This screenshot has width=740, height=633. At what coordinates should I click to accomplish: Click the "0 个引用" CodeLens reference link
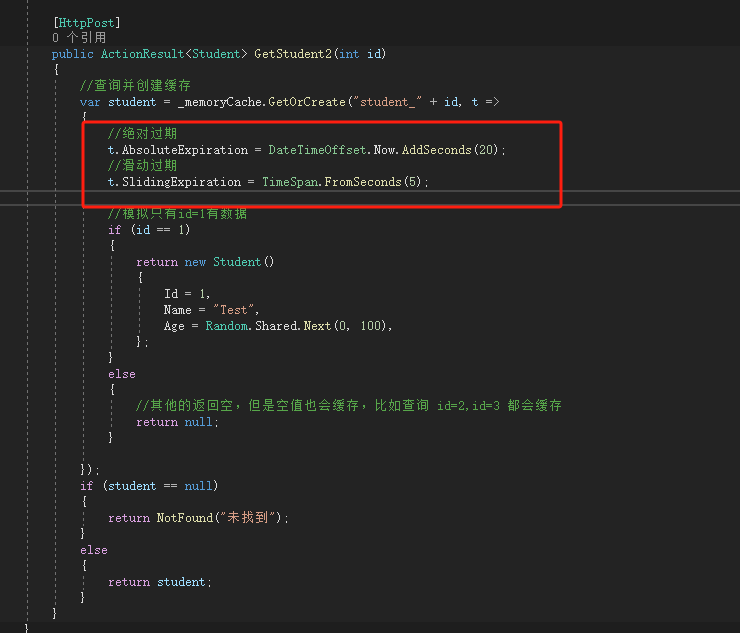[x=79, y=37]
